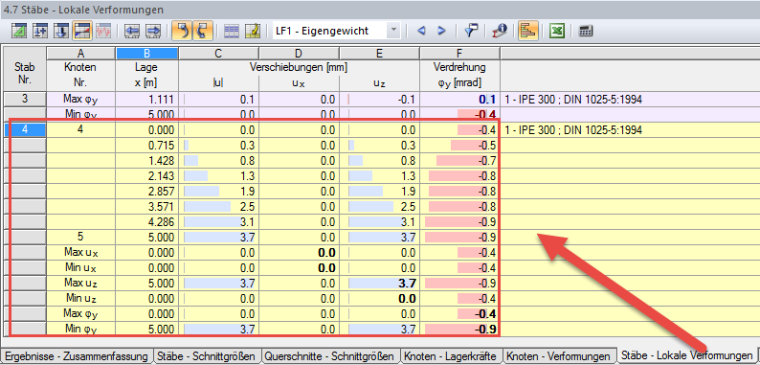Switch to the Querschnitte - Schnittgrößen tab
This screenshot has height=365, width=760.
pyautogui.click(x=331, y=356)
